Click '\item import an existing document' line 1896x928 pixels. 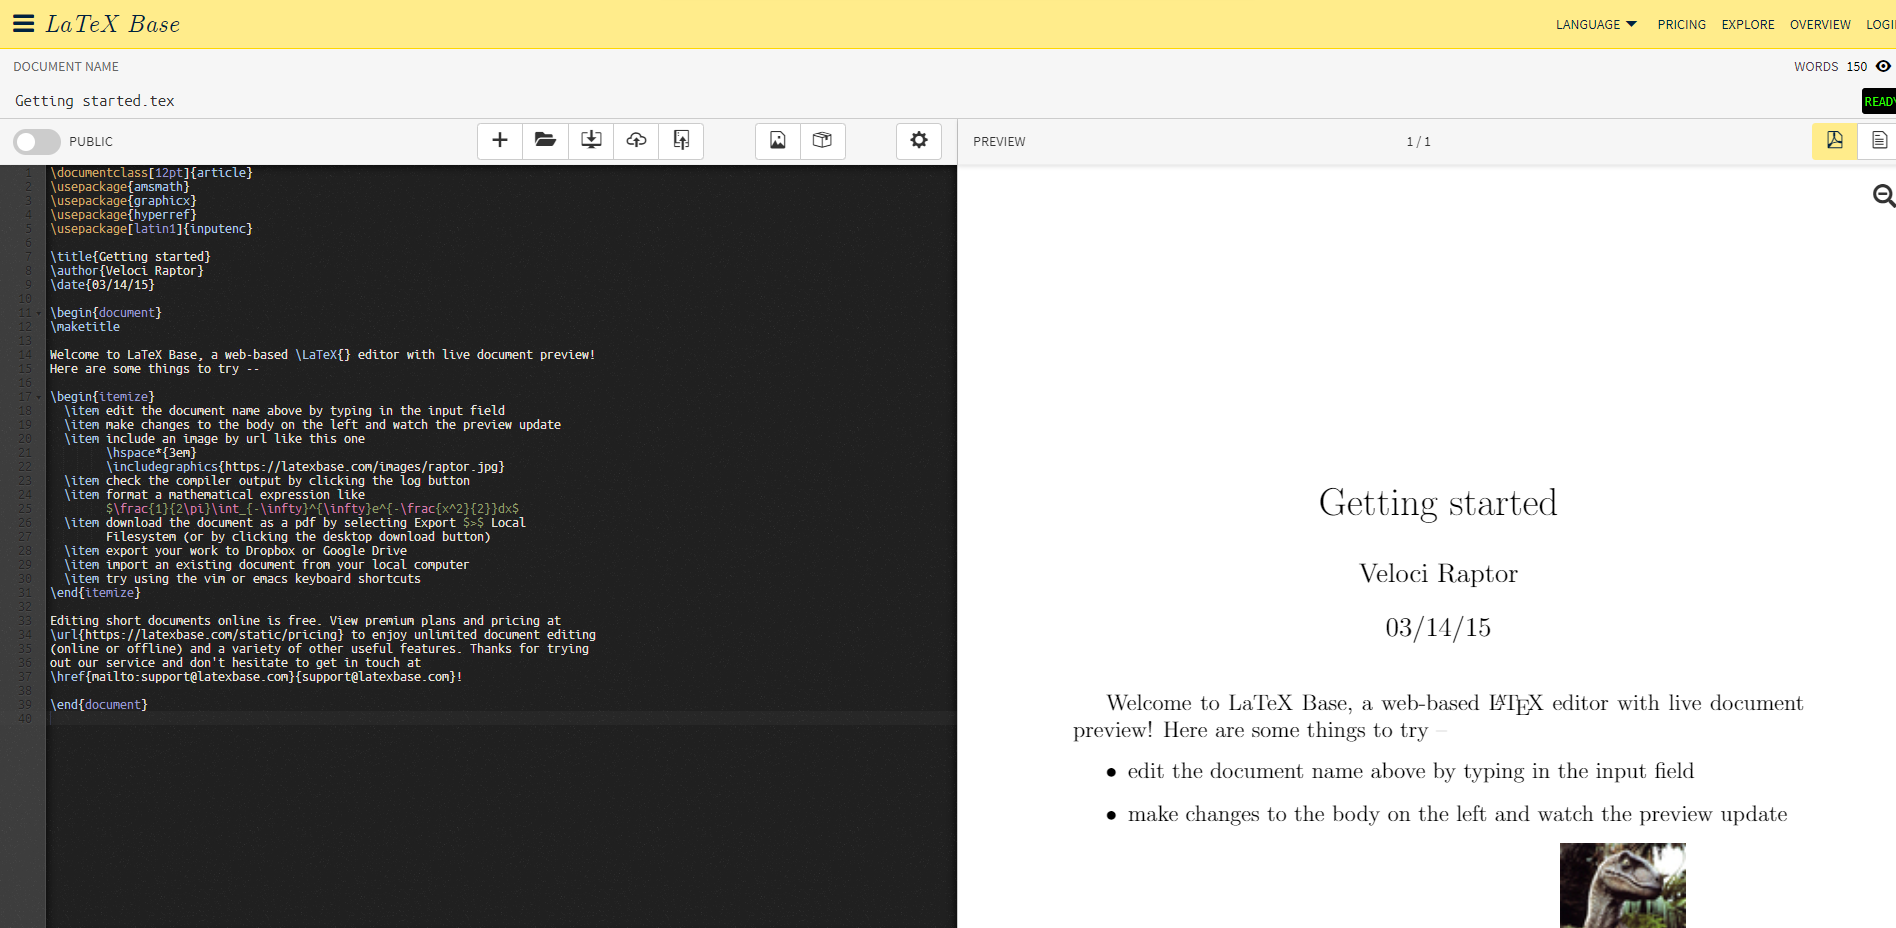[x=266, y=565]
